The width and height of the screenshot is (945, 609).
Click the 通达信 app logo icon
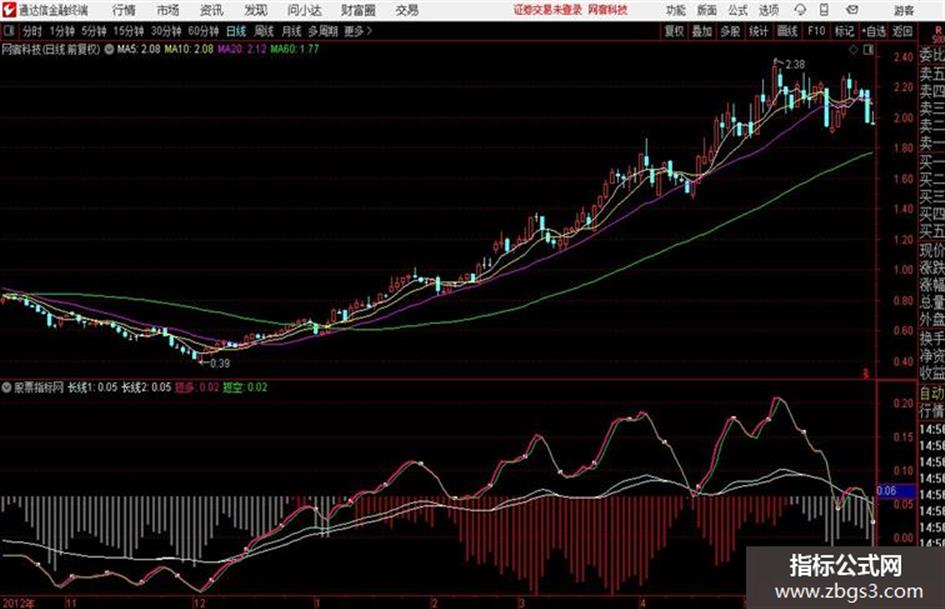click(9, 10)
